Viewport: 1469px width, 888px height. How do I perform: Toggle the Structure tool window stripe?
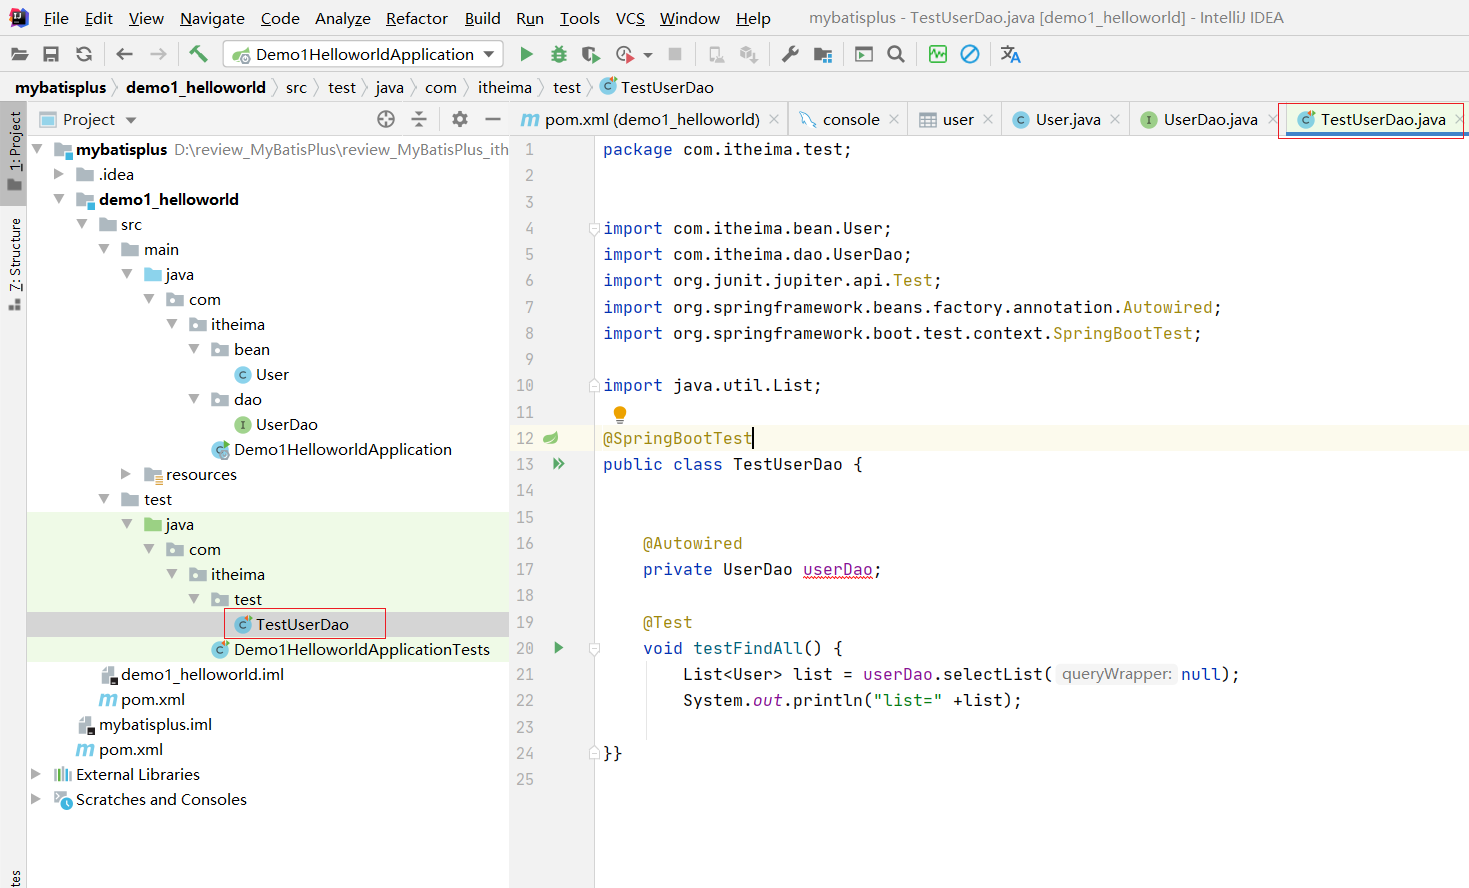point(14,262)
